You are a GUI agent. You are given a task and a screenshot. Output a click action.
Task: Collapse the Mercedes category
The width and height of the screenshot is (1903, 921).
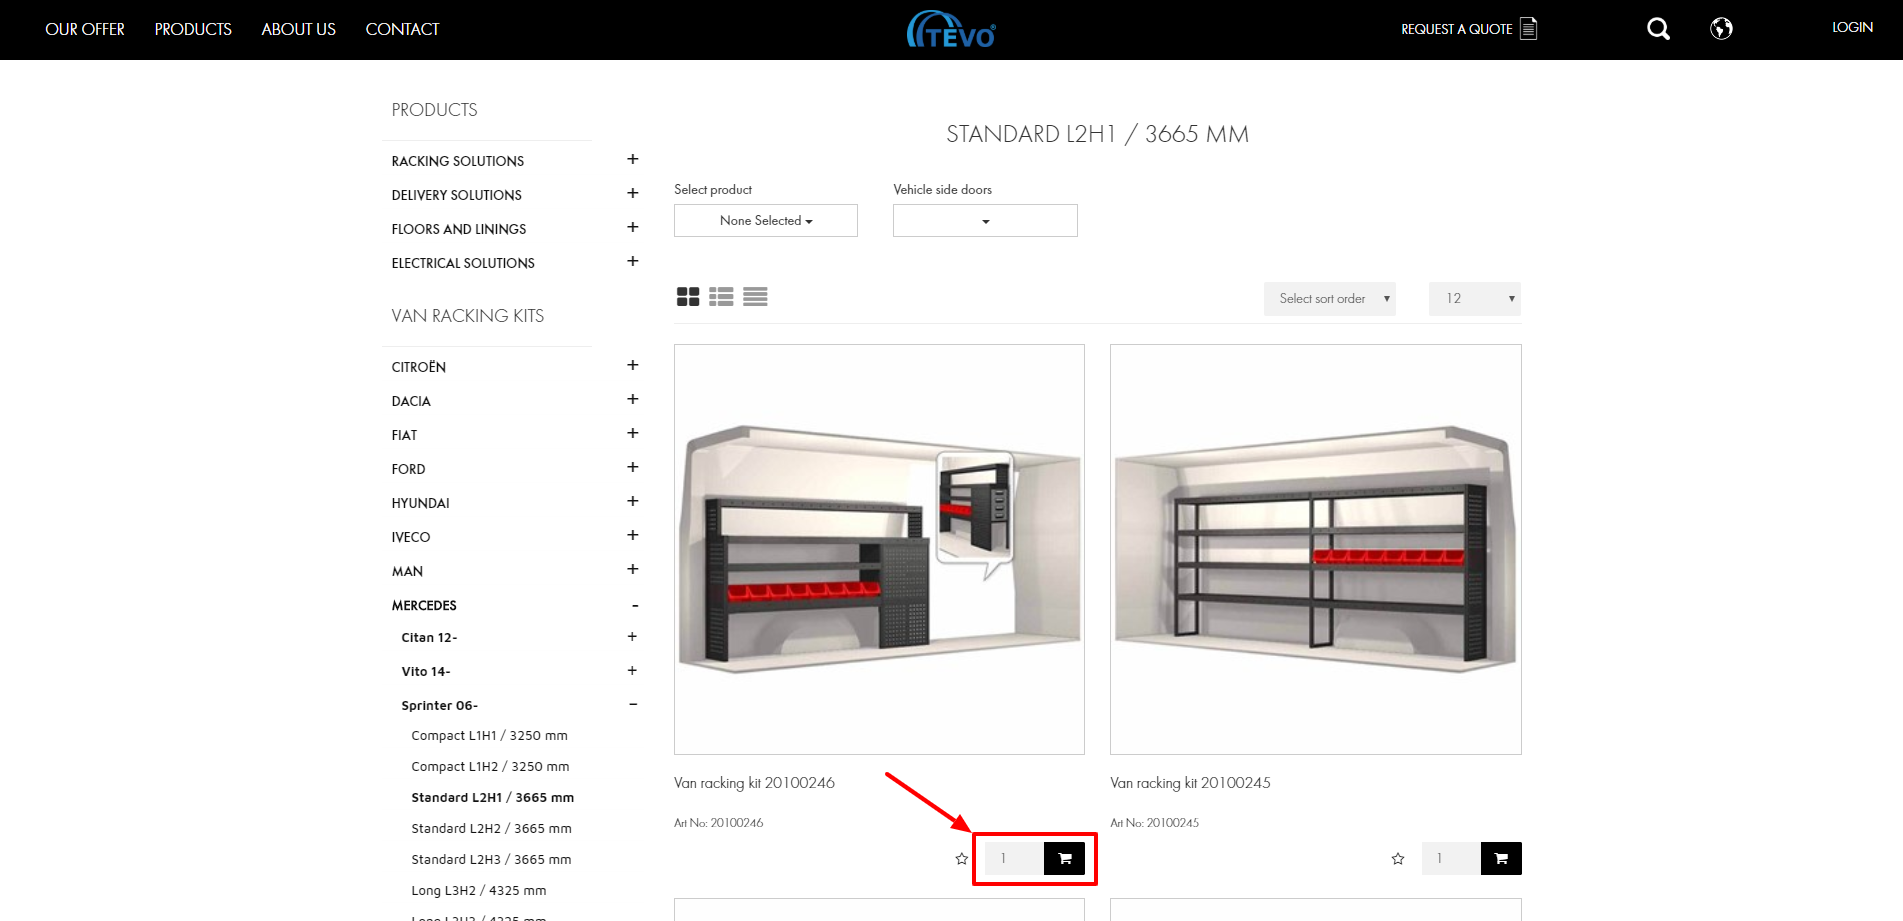tap(634, 606)
